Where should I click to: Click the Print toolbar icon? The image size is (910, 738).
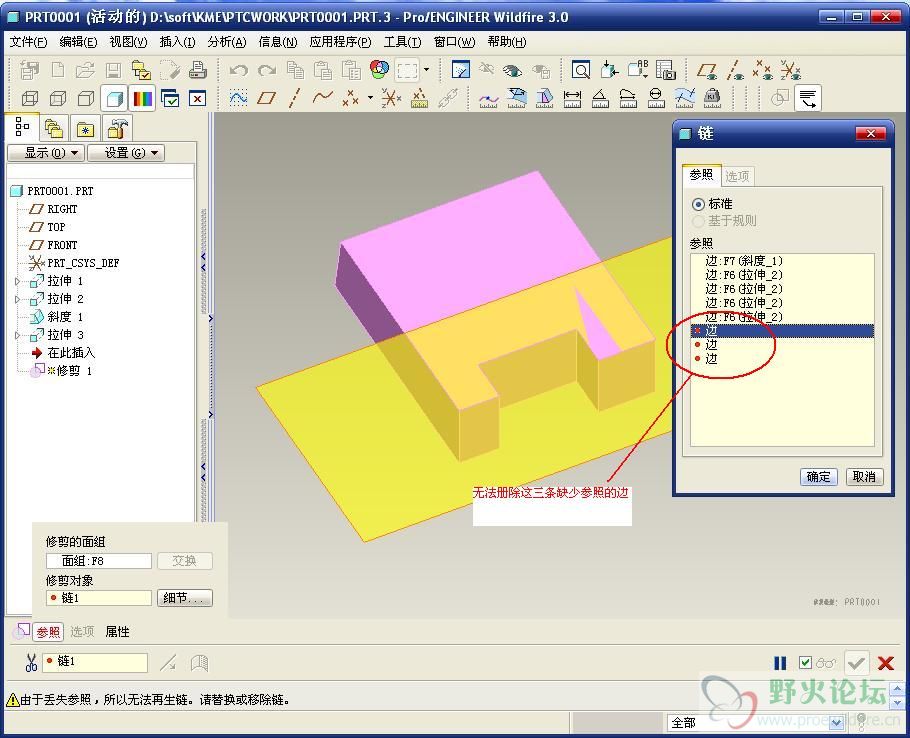pyautogui.click(x=198, y=70)
